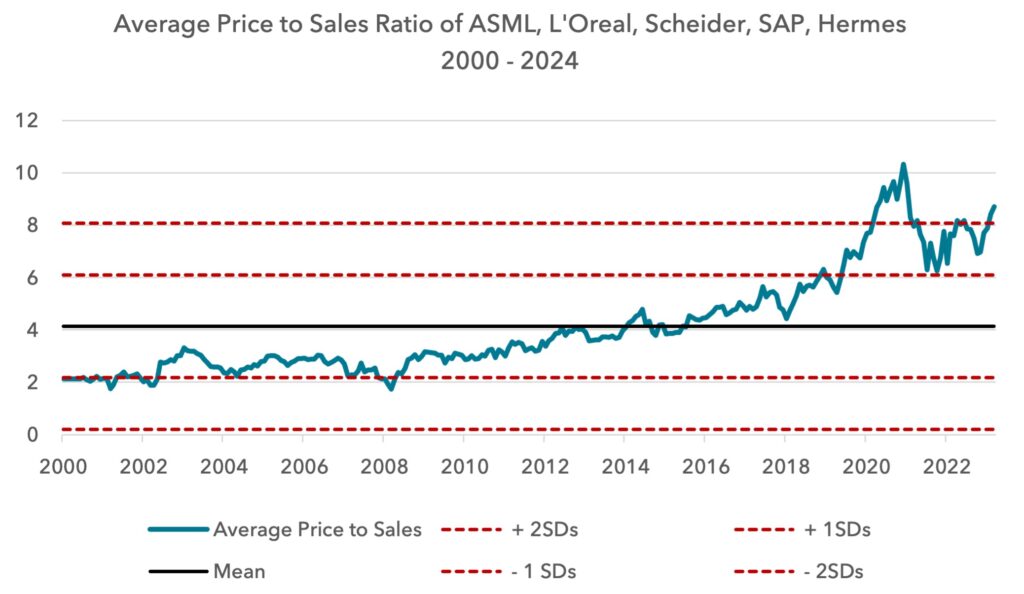Screen dimensions: 1024x594
Task: Click the 2018 x-axis label
Action: 785,467
